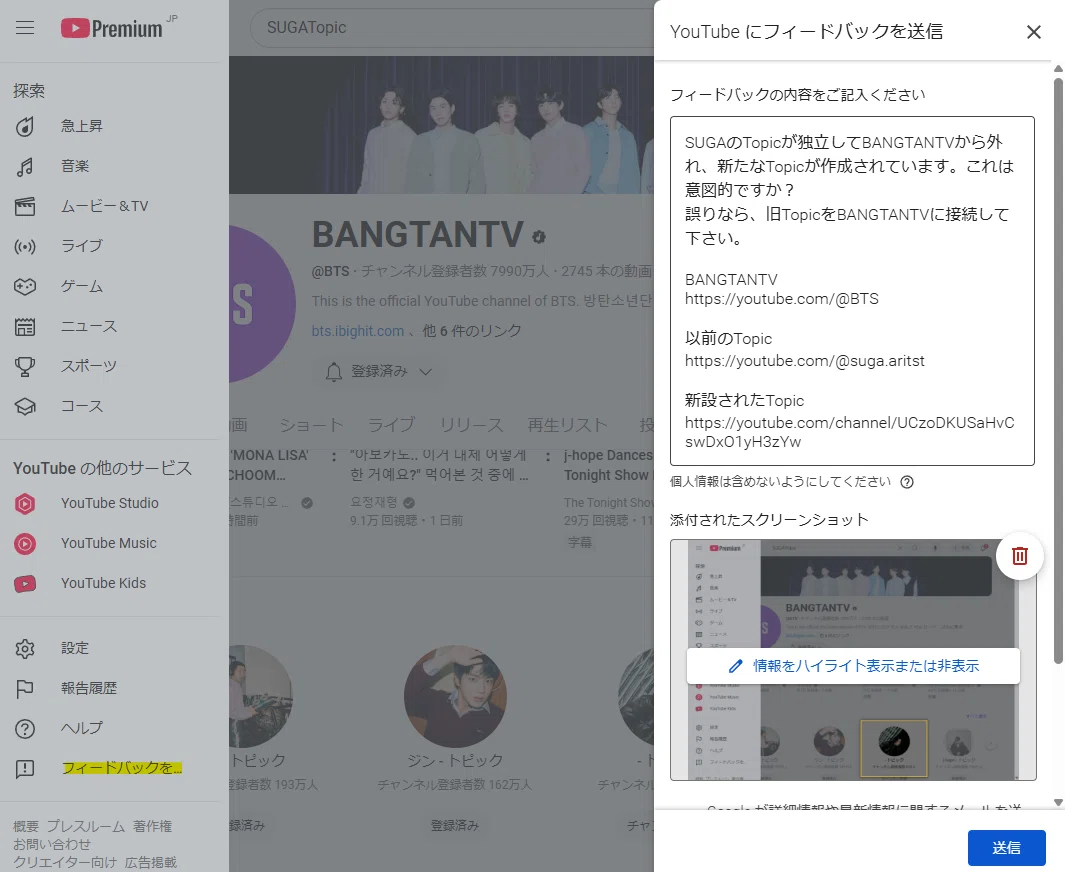This screenshot has height=872, width=1065.
Task: Open Music (音楽) note icon
Action: (25, 166)
